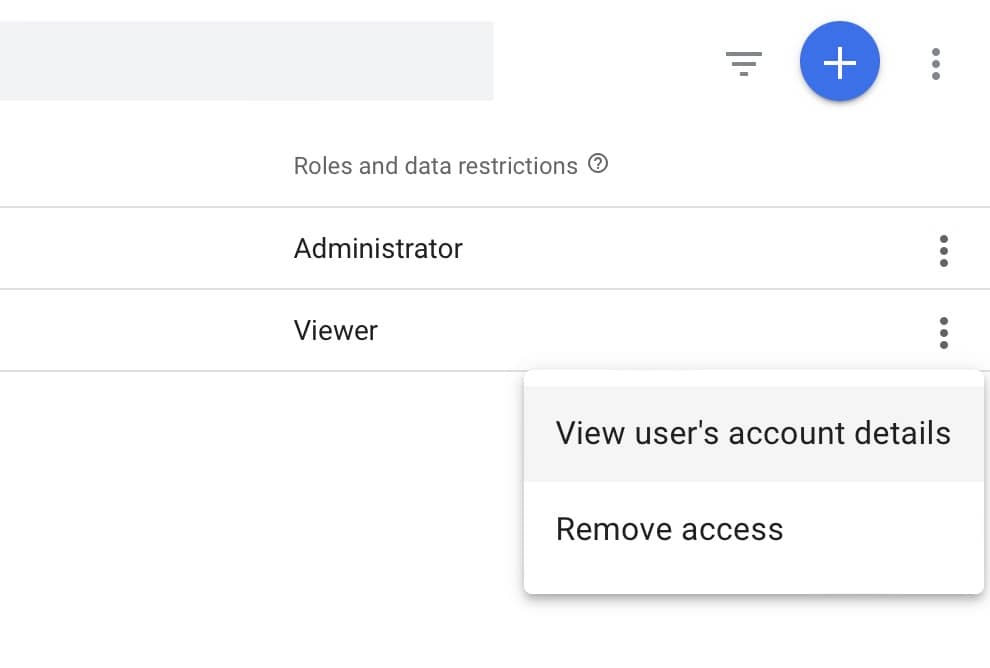Open the account-level more options dropdown
Image resolution: width=990 pixels, height=668 pixels.
click(936, 63)
